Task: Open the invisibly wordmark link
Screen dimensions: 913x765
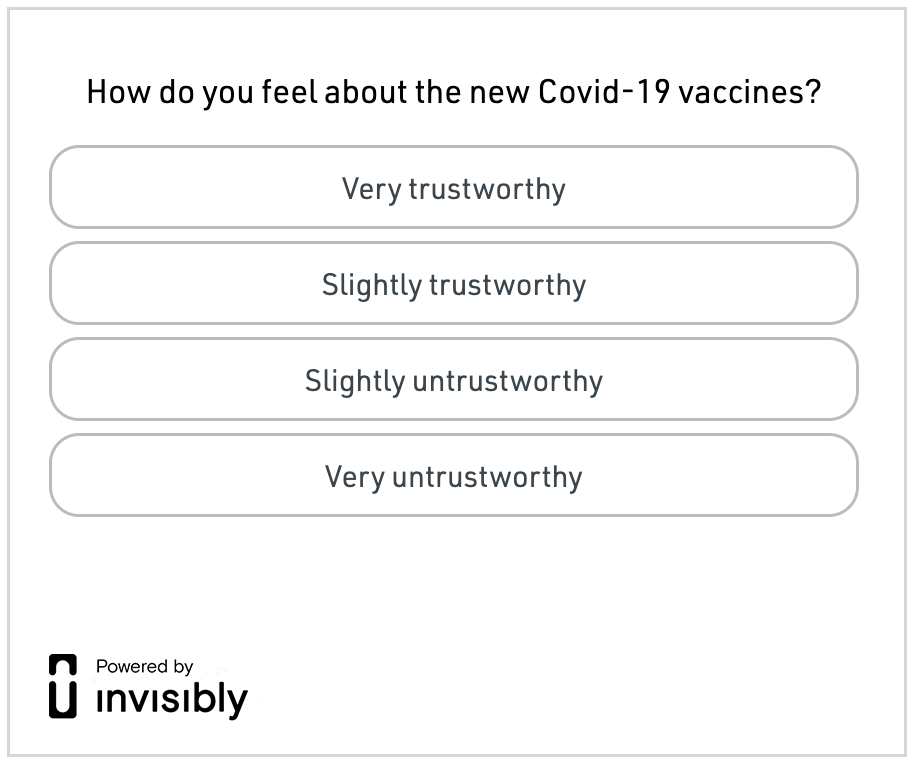Action: (172, 700)
